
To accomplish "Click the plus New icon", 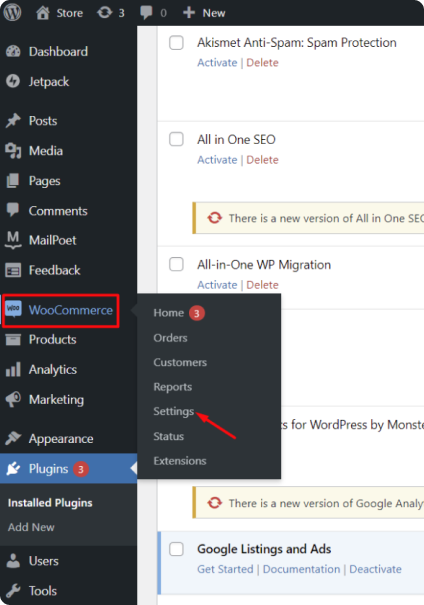I will click(189, 13).
